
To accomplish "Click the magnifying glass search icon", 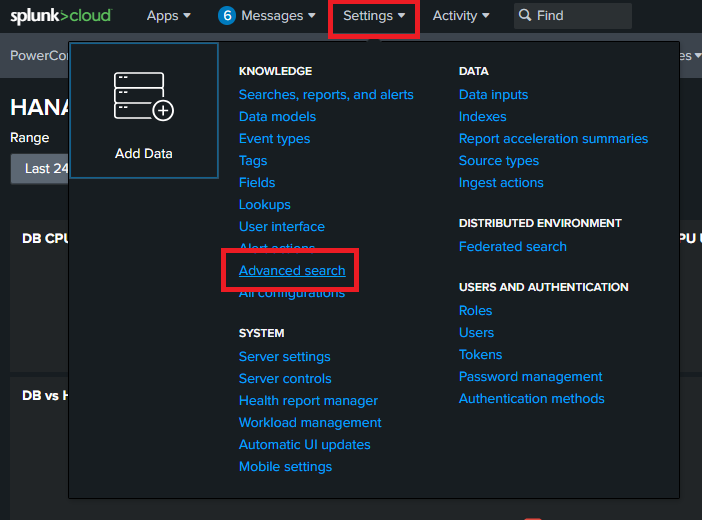I will click(525, 16).
